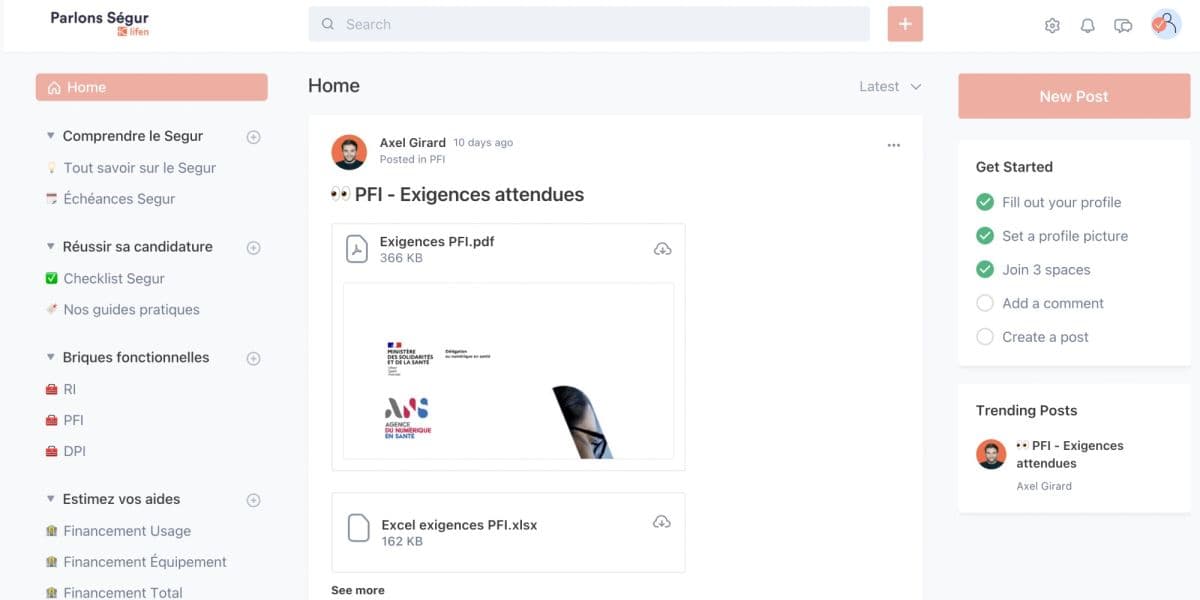This screenshot has height=600, width=1200.
Task: Check off the Add a comment task
Action: tap(985, 303)
